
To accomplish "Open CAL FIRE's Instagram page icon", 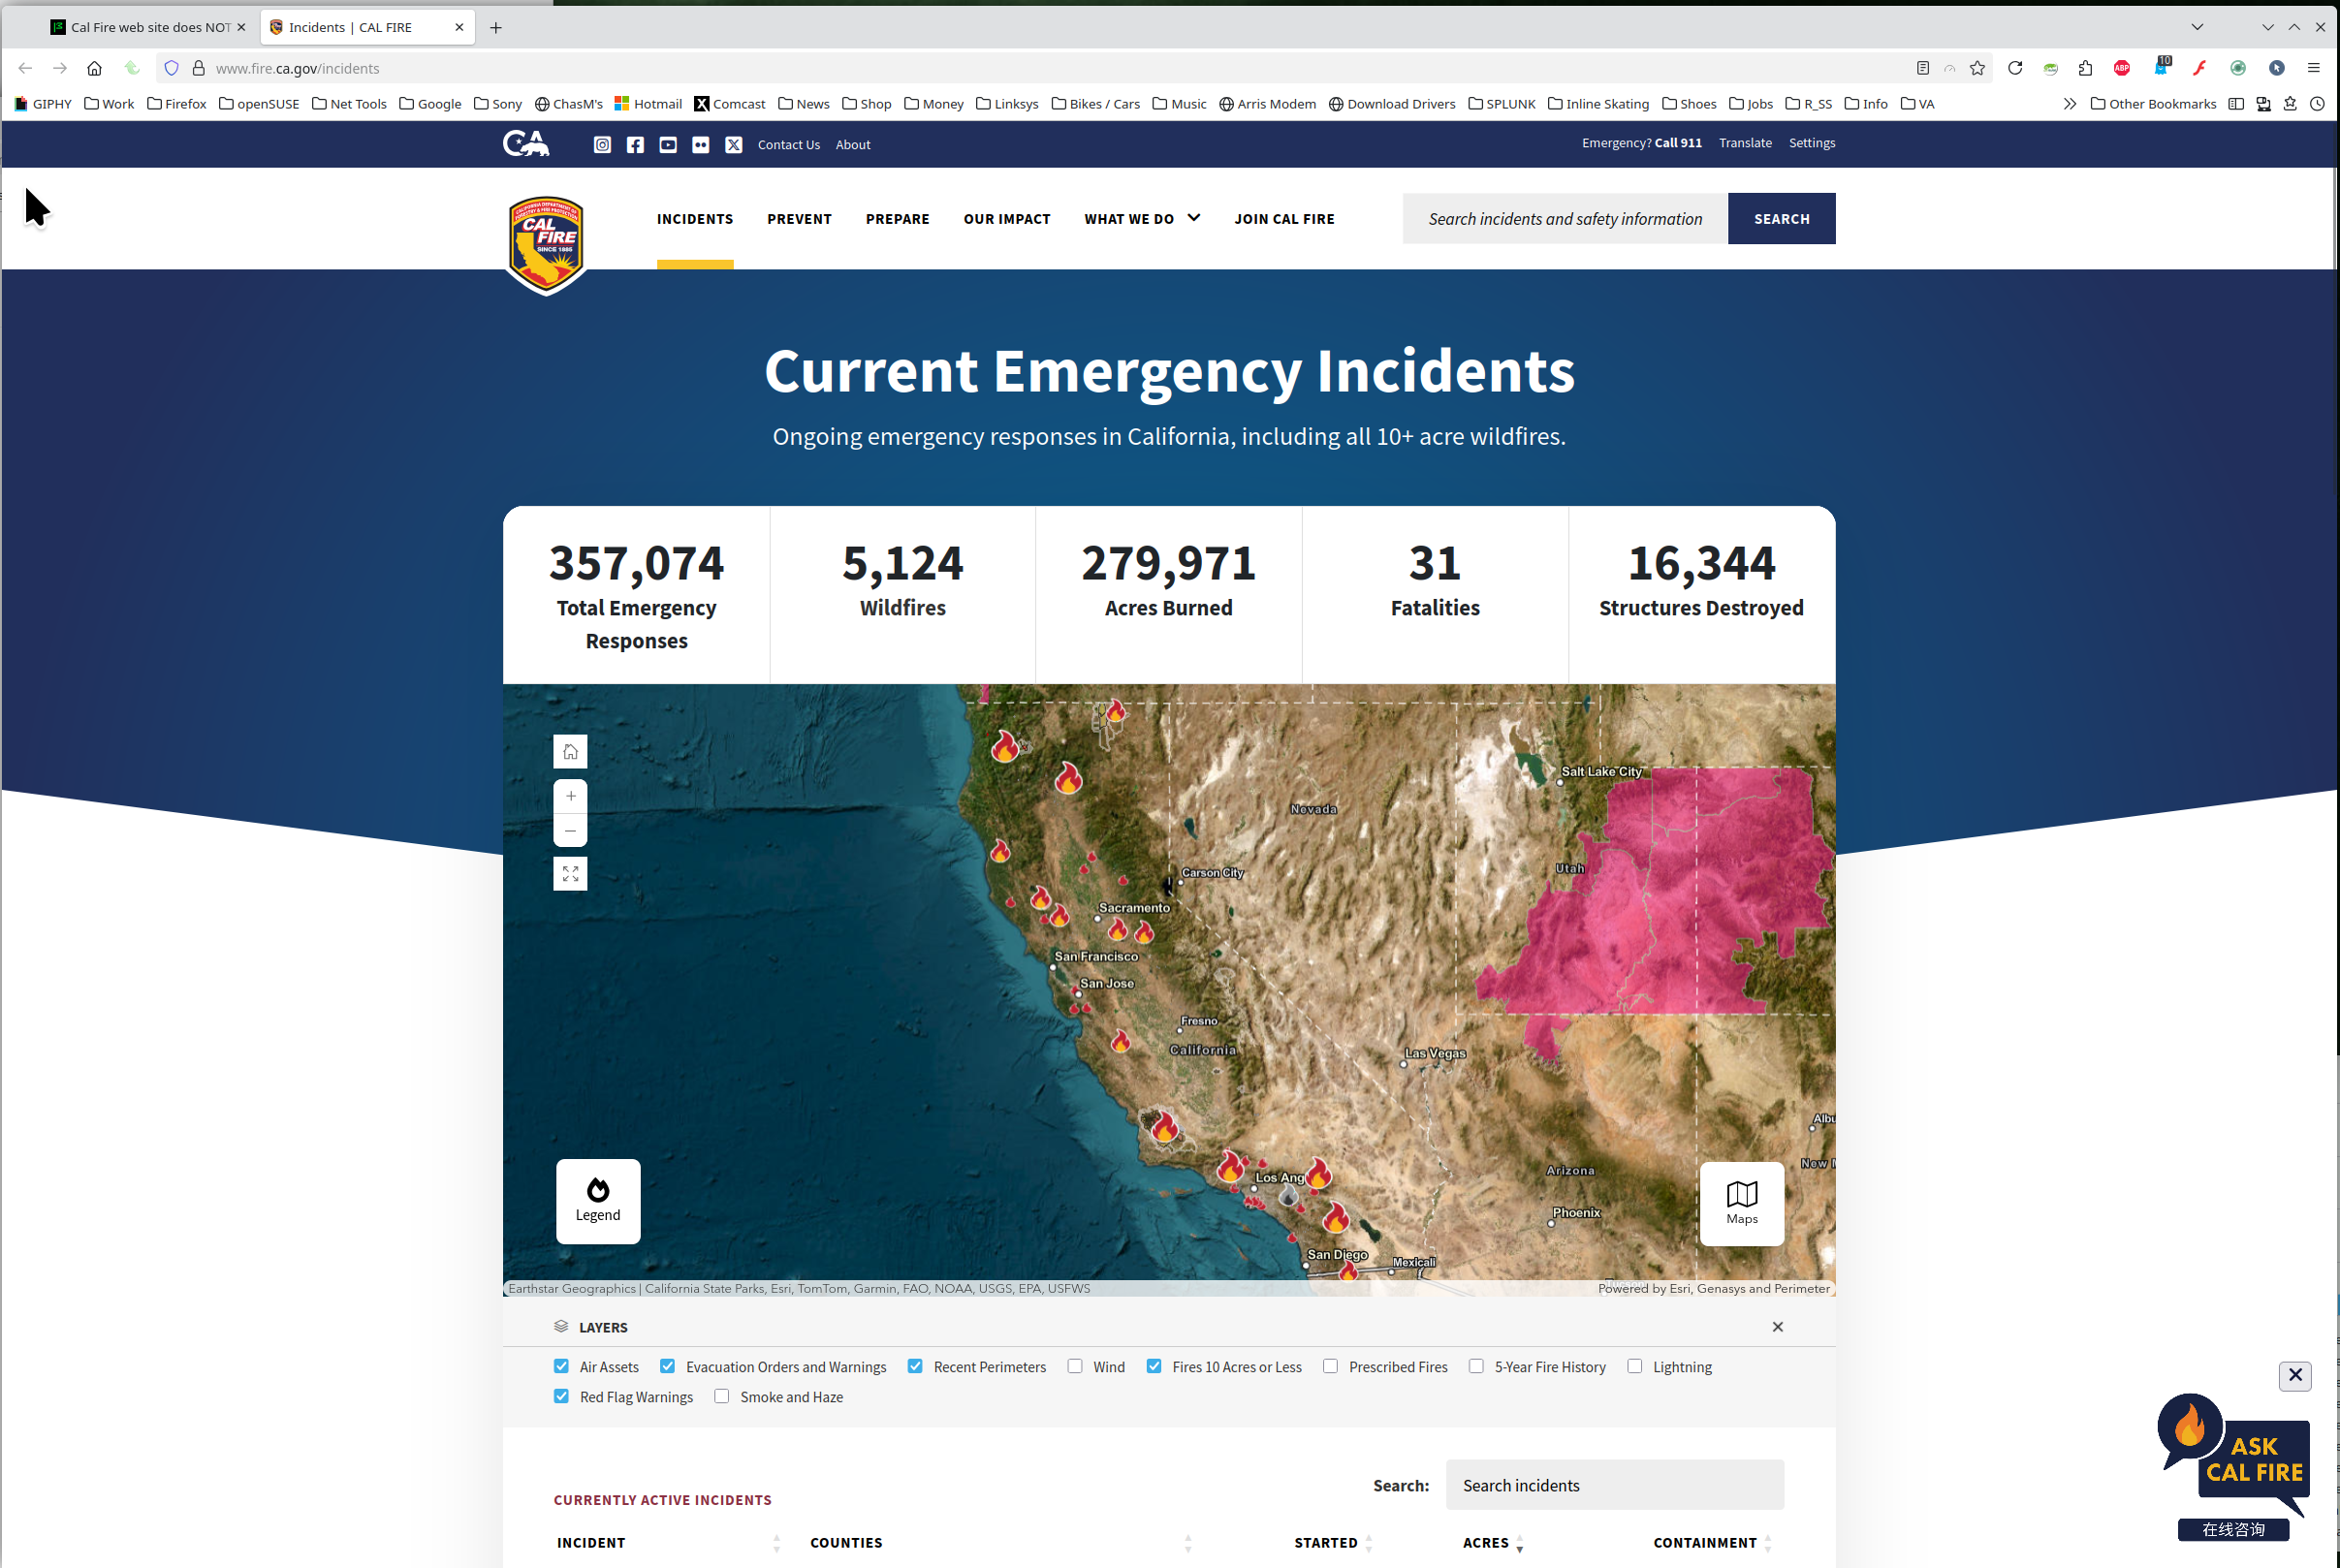I will (602, 145).
